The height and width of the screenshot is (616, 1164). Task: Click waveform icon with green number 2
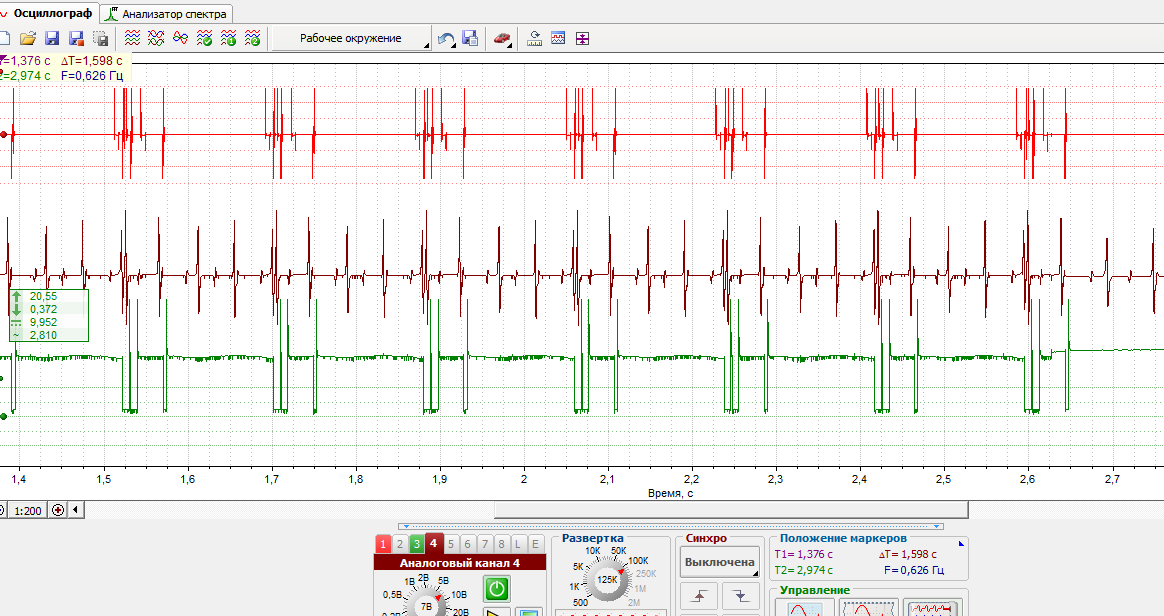(x=252, y=38)
